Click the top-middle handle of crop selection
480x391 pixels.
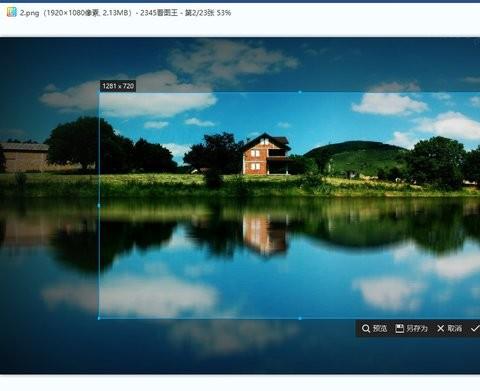pyautogui.click(x=300, y=92)
